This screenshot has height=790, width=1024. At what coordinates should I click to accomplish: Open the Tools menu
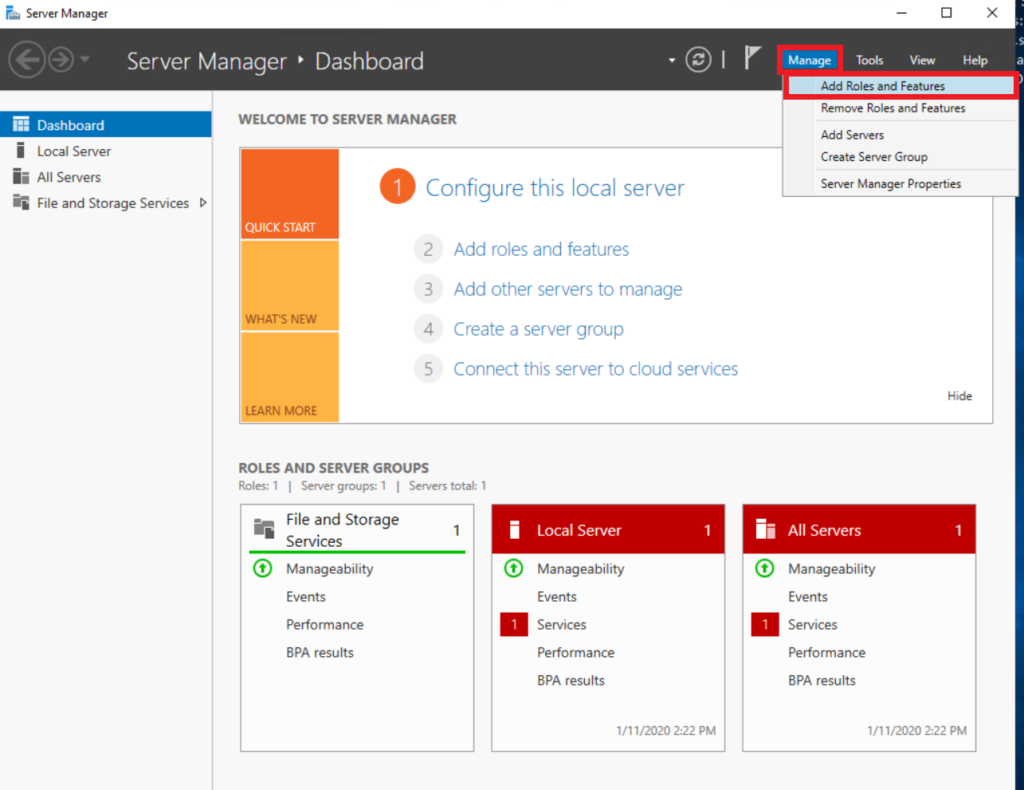pyautogui.click(x=869, y=60)
